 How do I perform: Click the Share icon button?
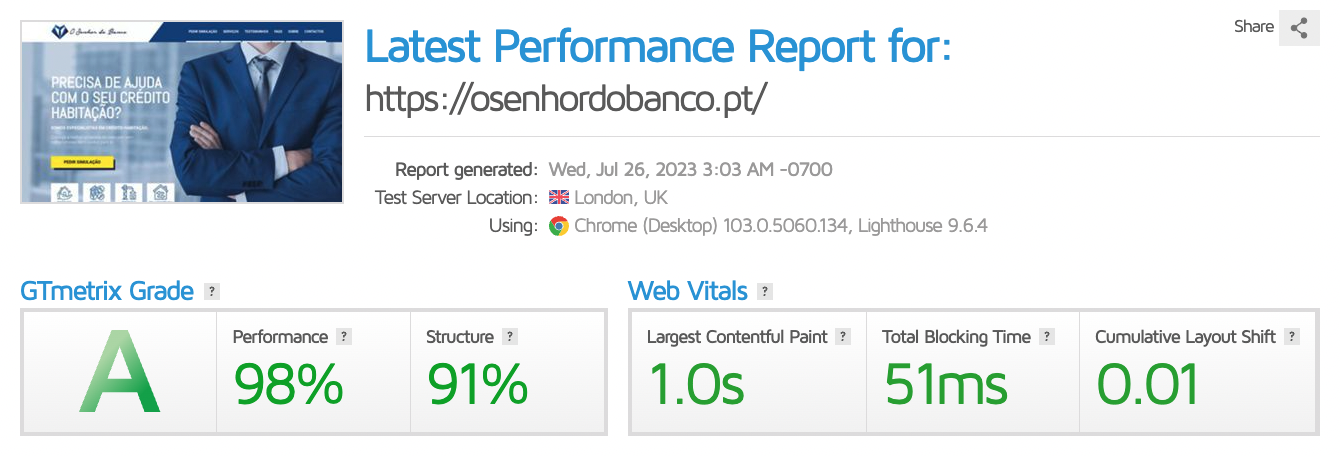pos(1299,28)
